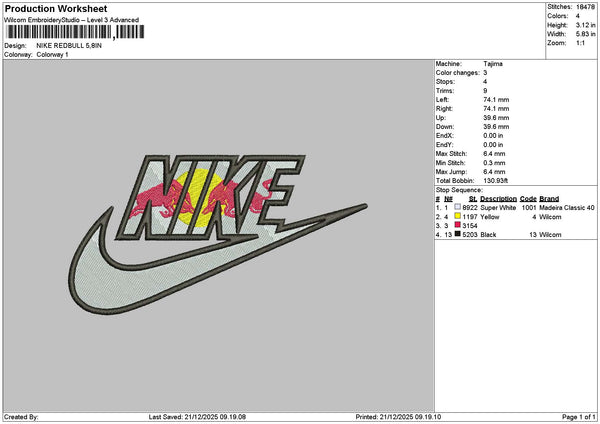Click the 'Page 1 of 1' indicator

[x=579, y=417]
